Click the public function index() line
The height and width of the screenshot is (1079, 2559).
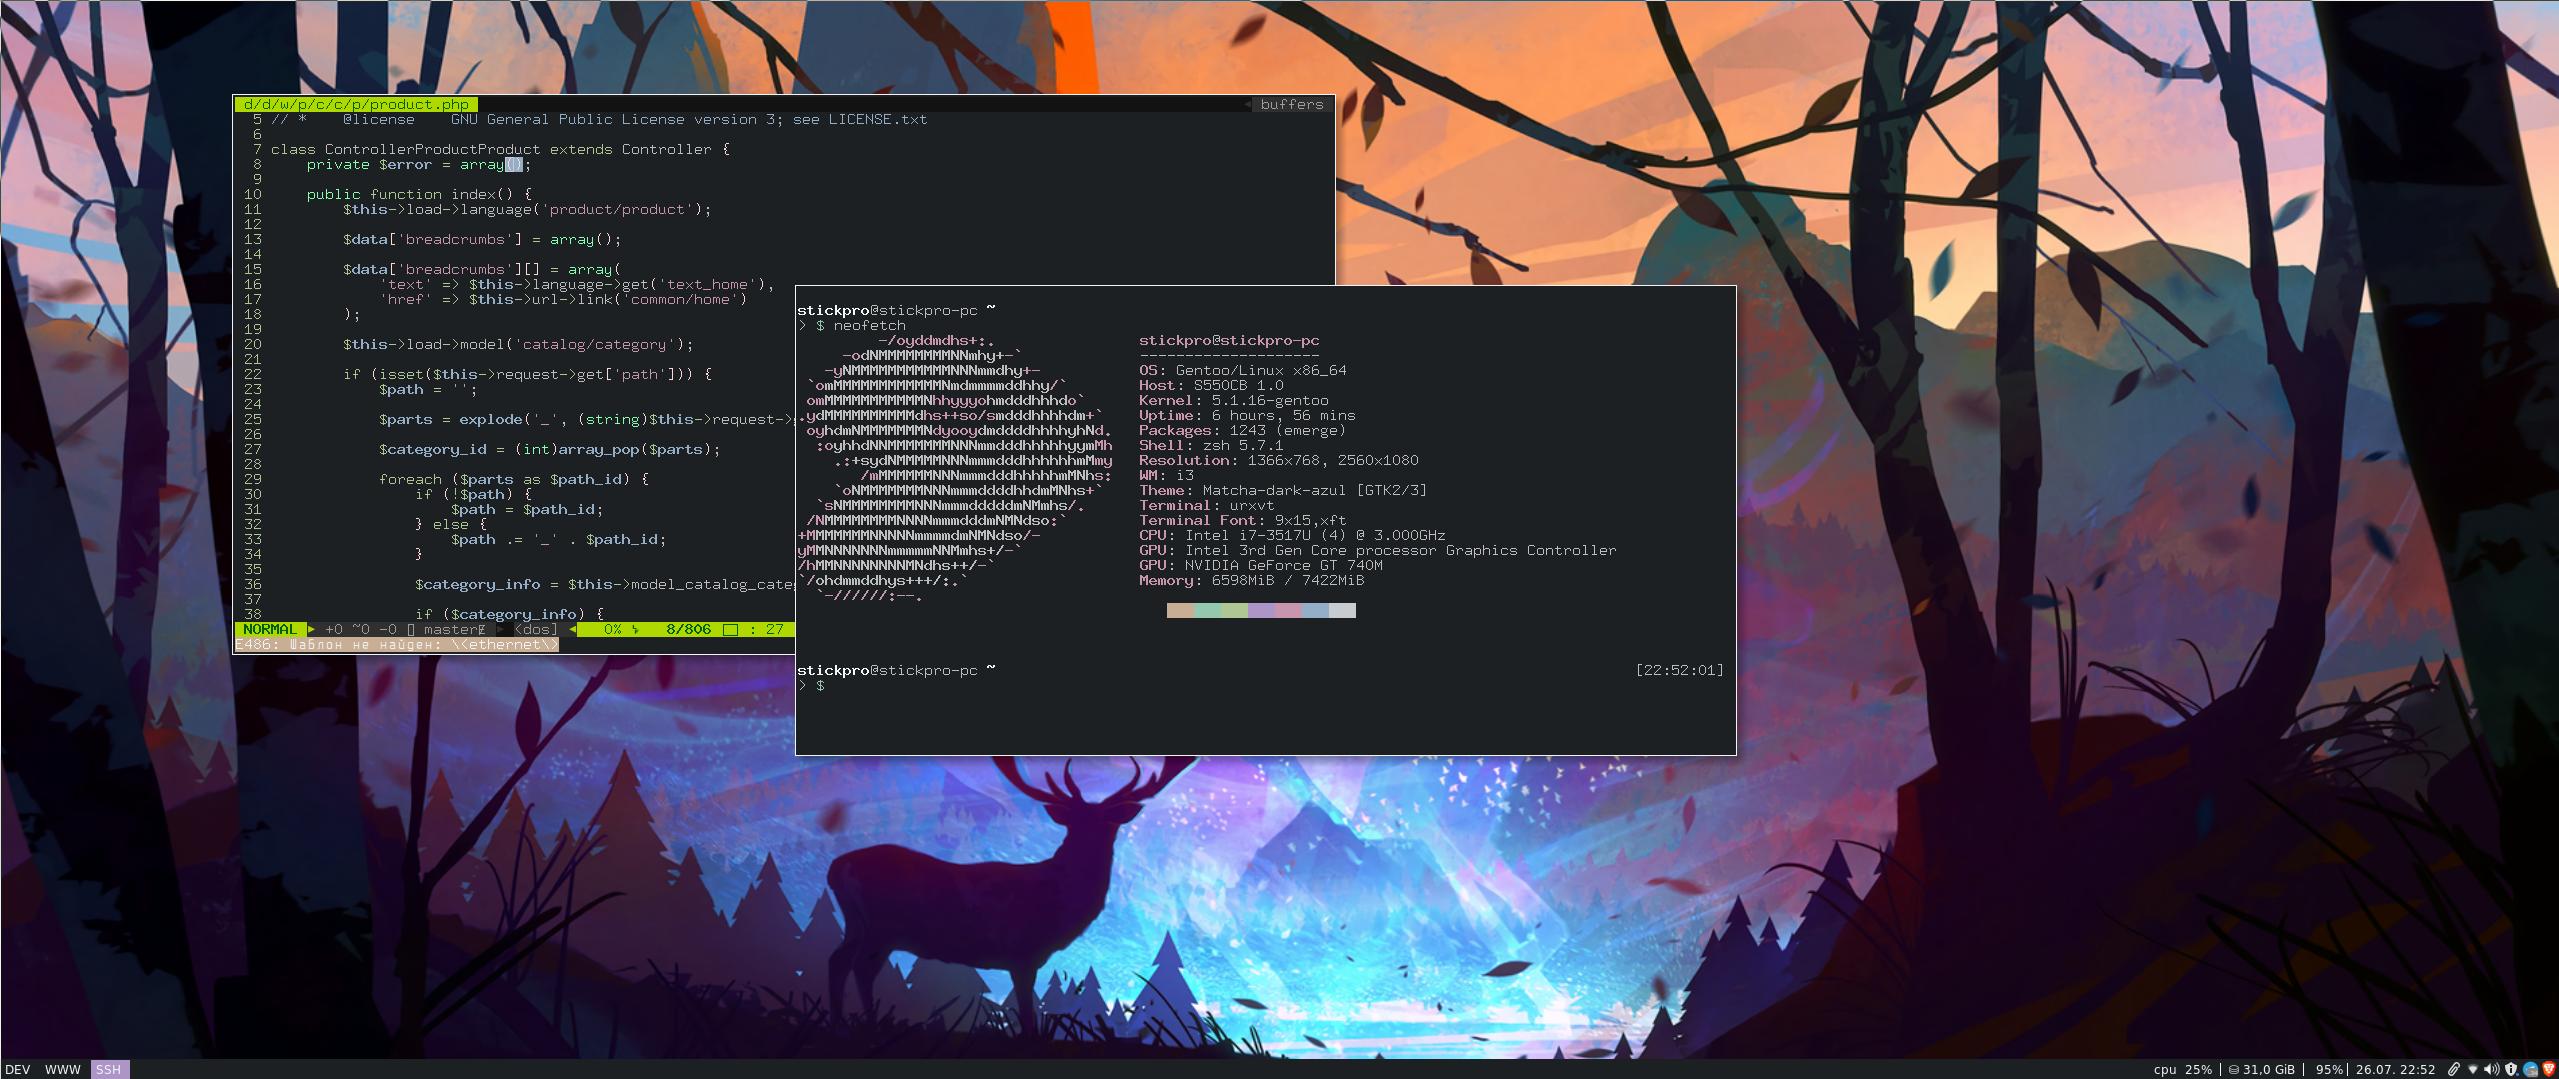[x=419, y=194]
